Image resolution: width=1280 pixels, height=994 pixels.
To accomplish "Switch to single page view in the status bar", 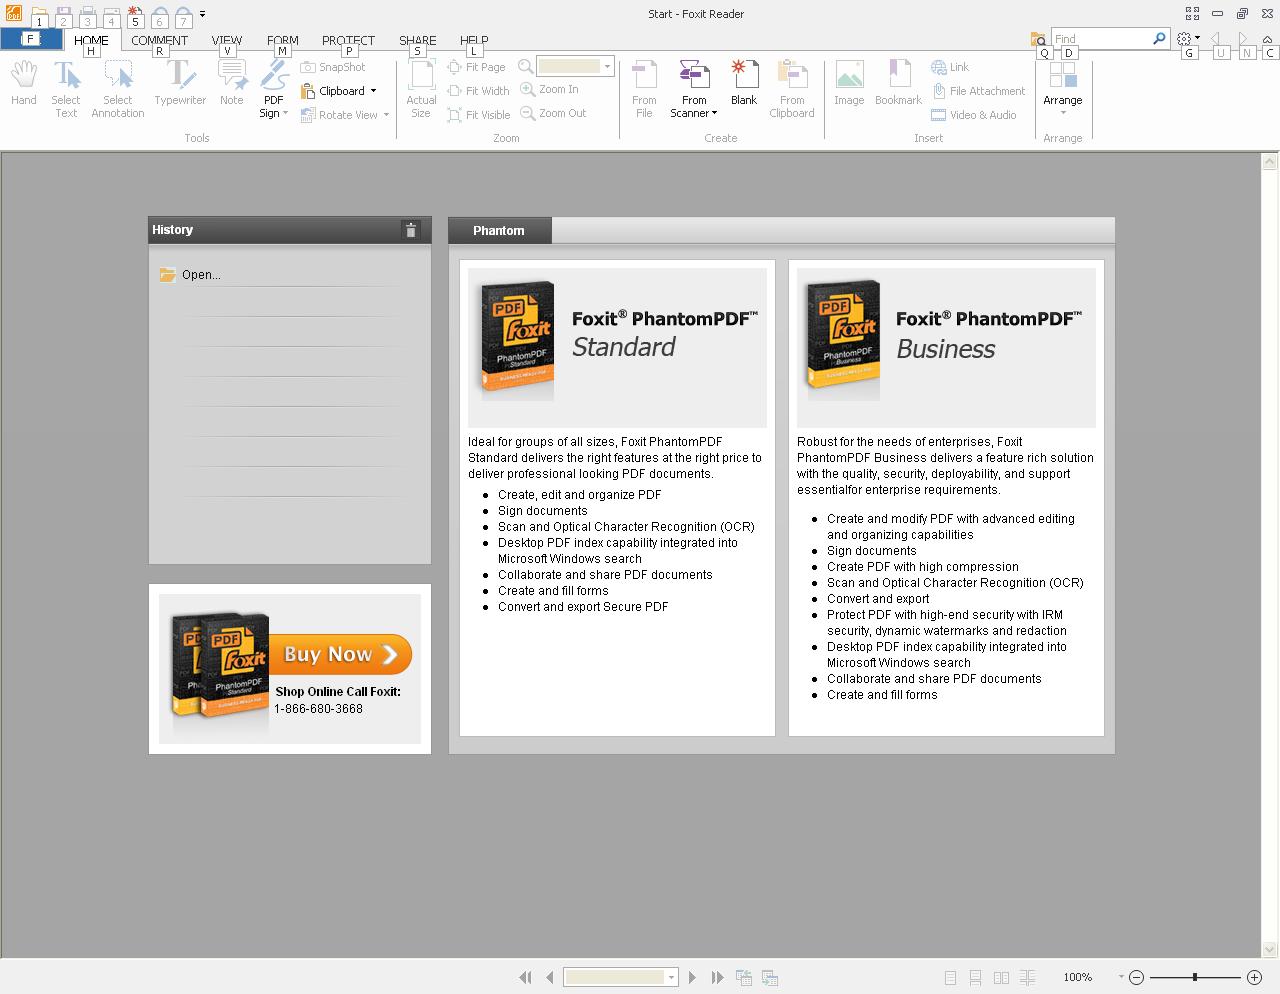I will 950,977.
